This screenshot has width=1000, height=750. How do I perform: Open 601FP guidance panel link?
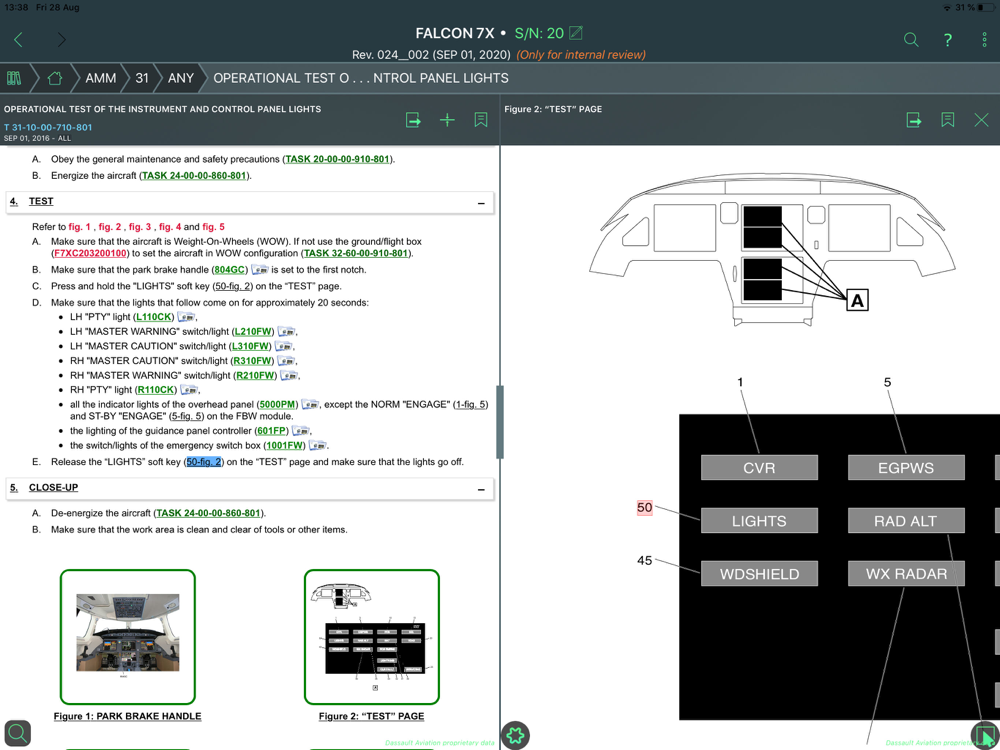(x=272, y=431)
